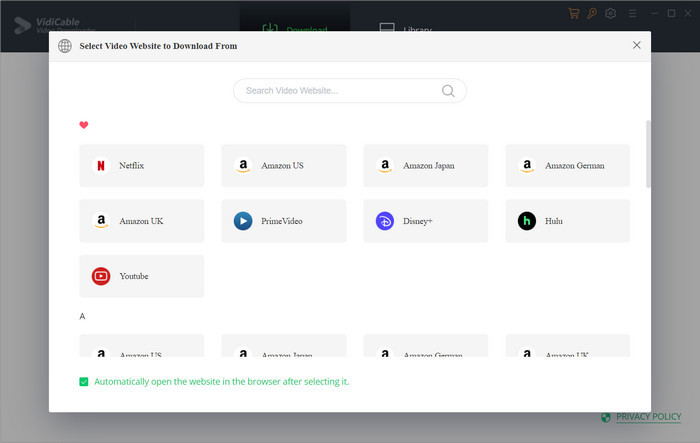Close the Select Video Website dialog
700x443 pixels.
point(637,45)
